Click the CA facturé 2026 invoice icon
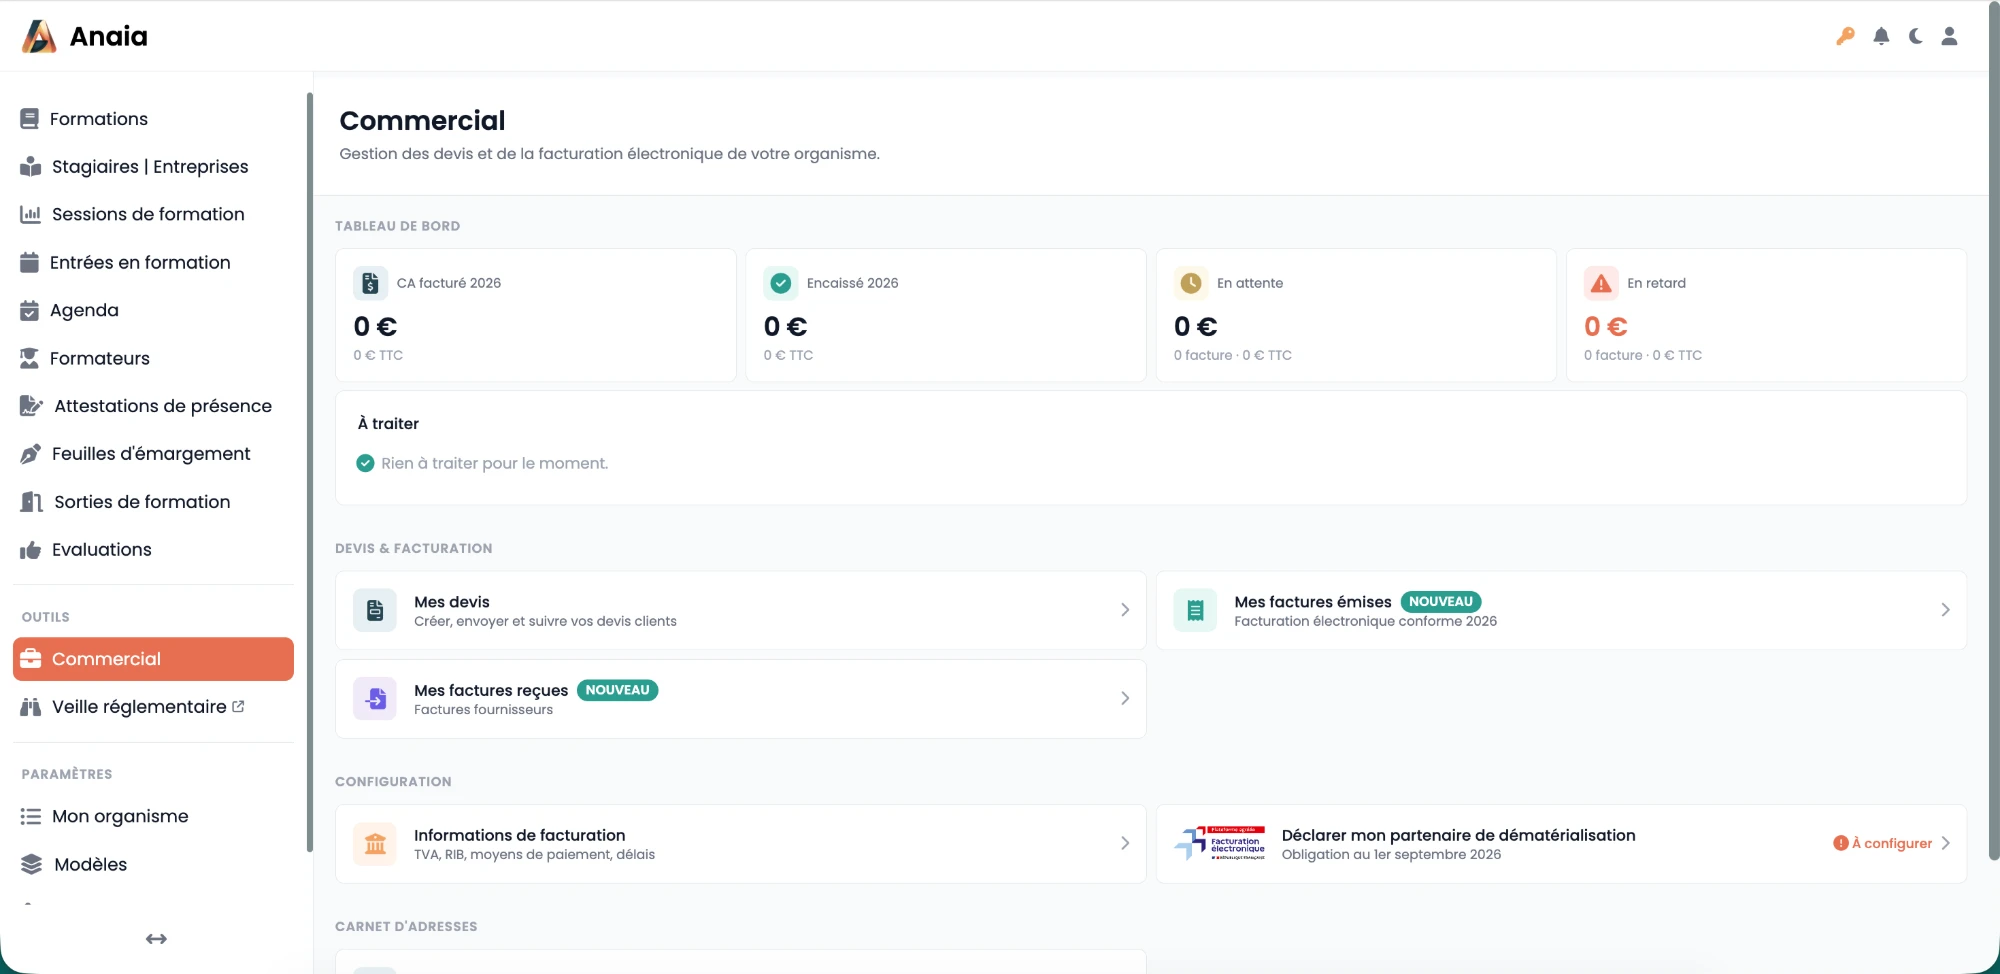 point(370,283)
